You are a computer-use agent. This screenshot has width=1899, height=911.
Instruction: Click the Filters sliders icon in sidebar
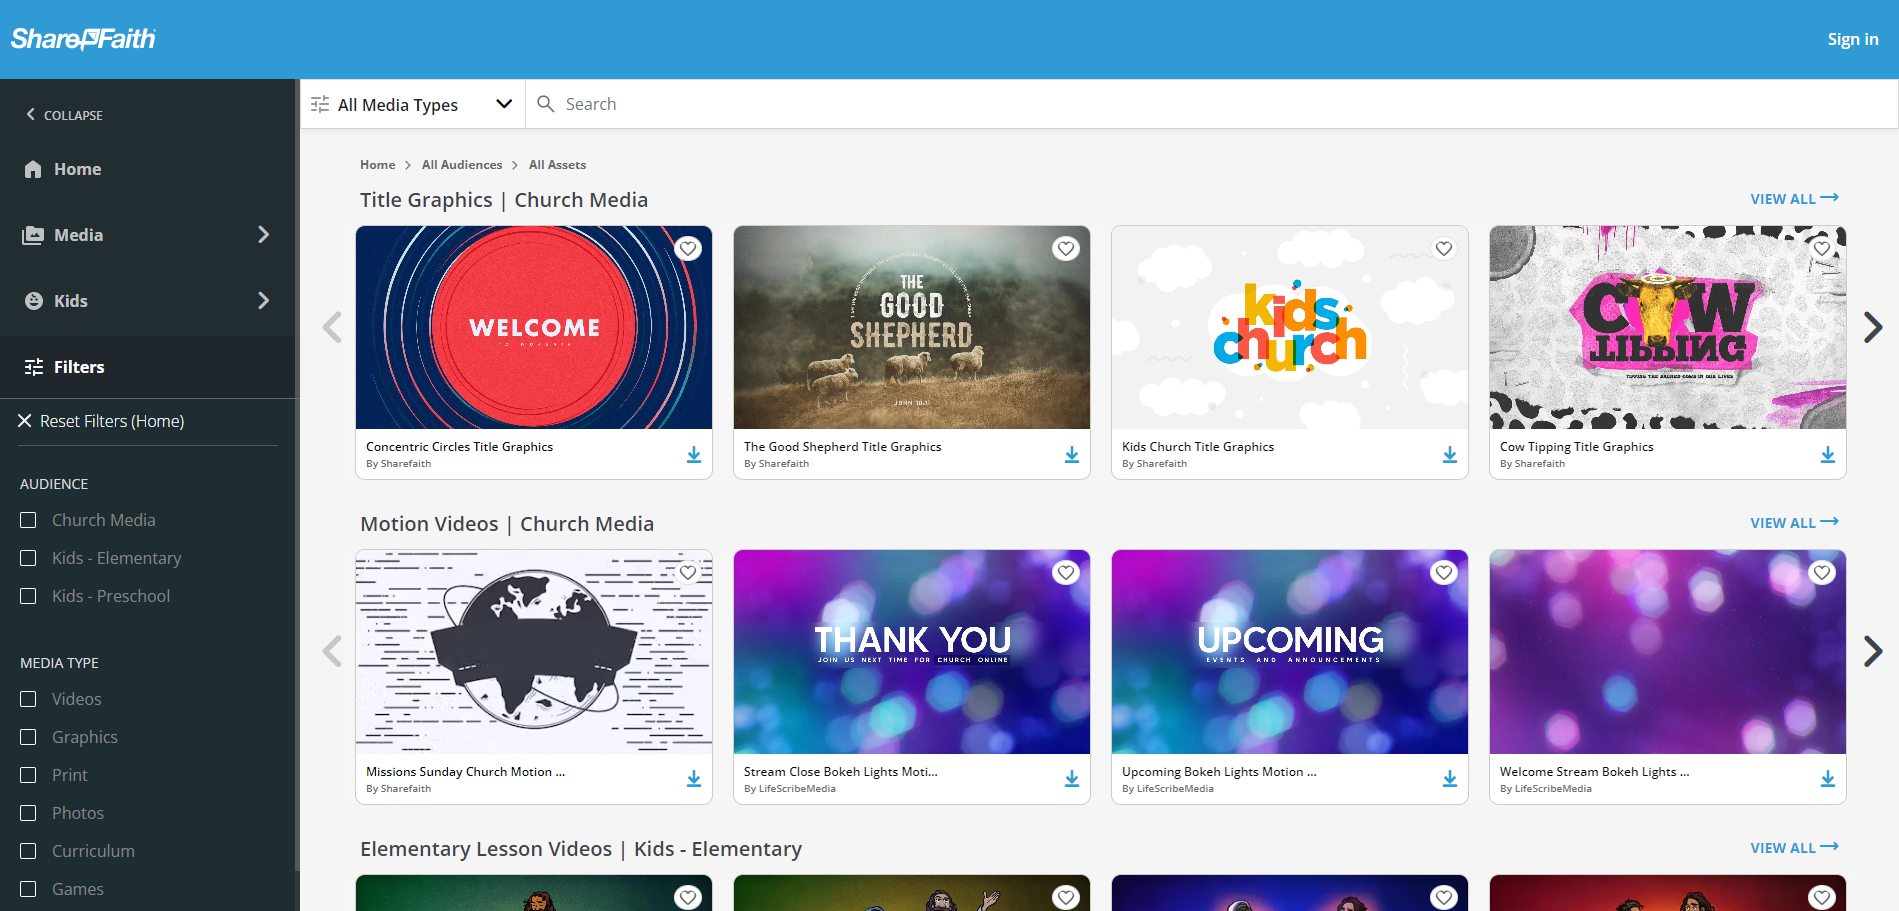click(33, 367)
